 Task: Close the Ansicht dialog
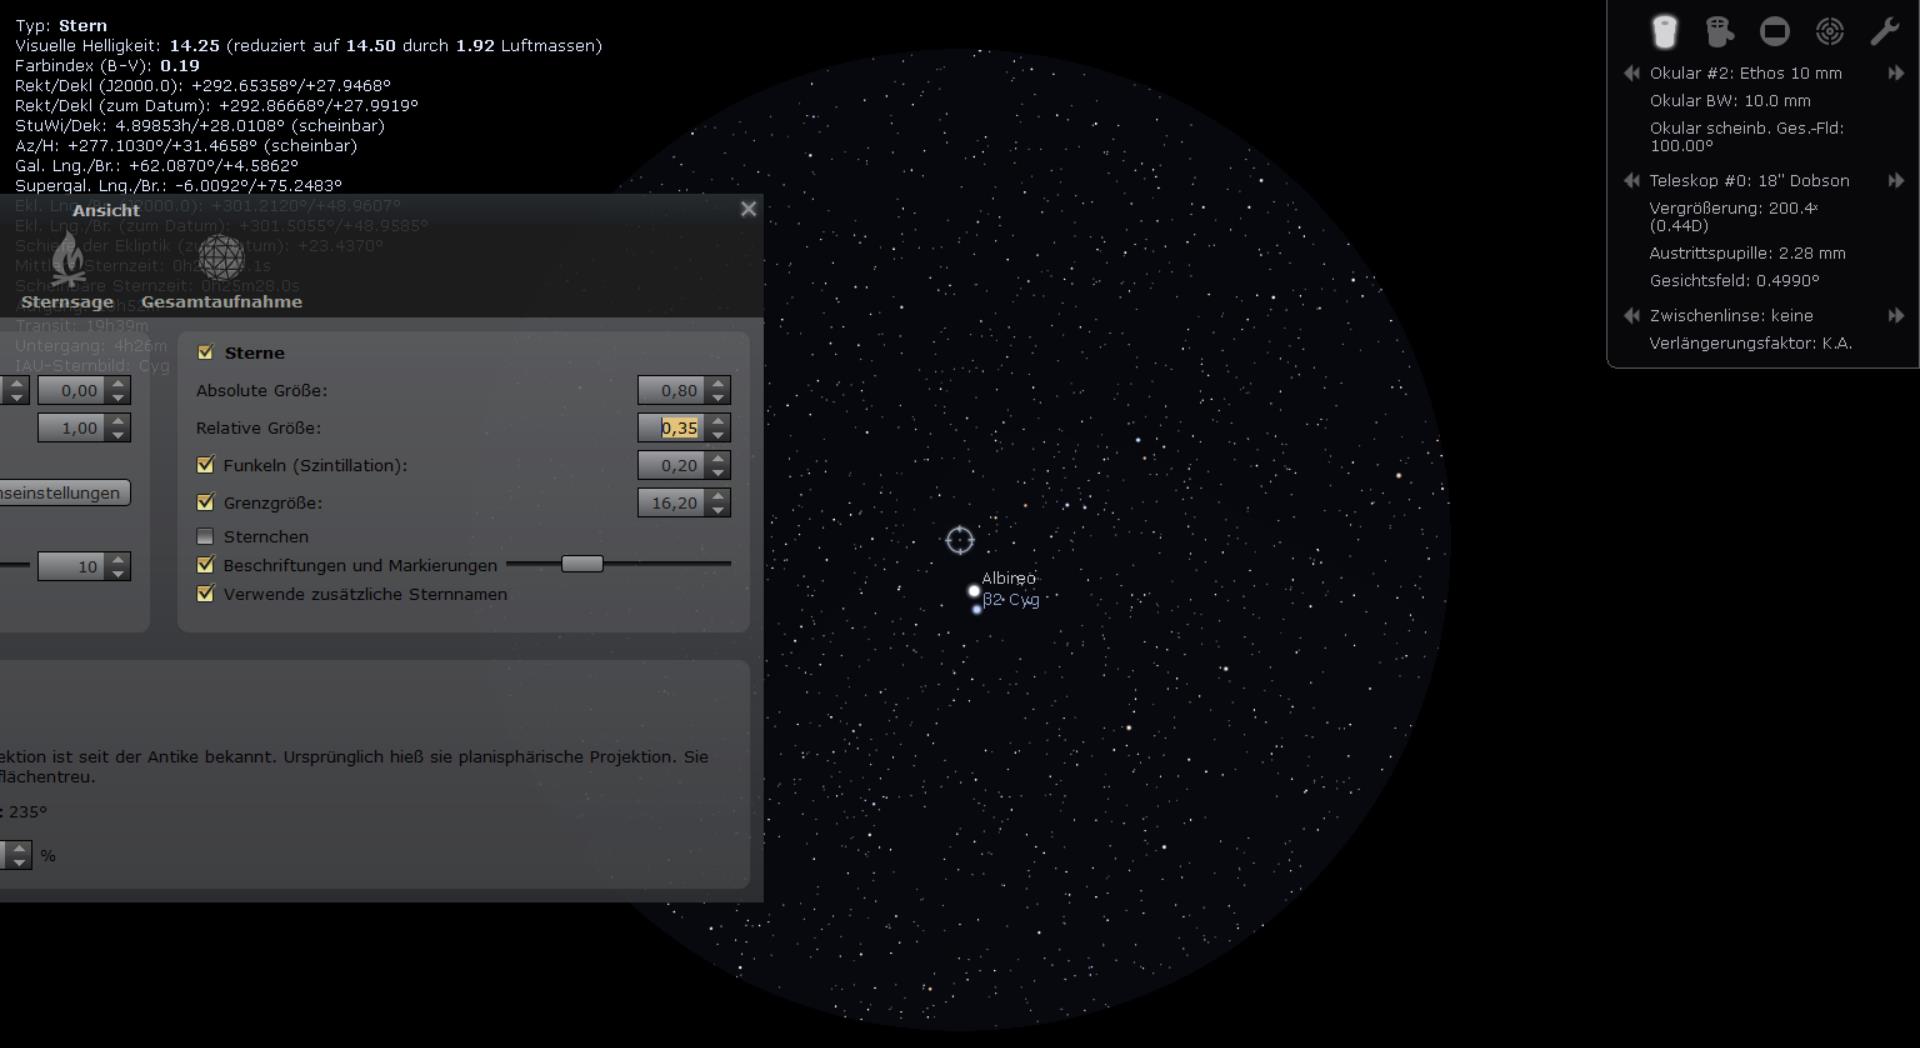pyautogui.click(x=748, y=209)
